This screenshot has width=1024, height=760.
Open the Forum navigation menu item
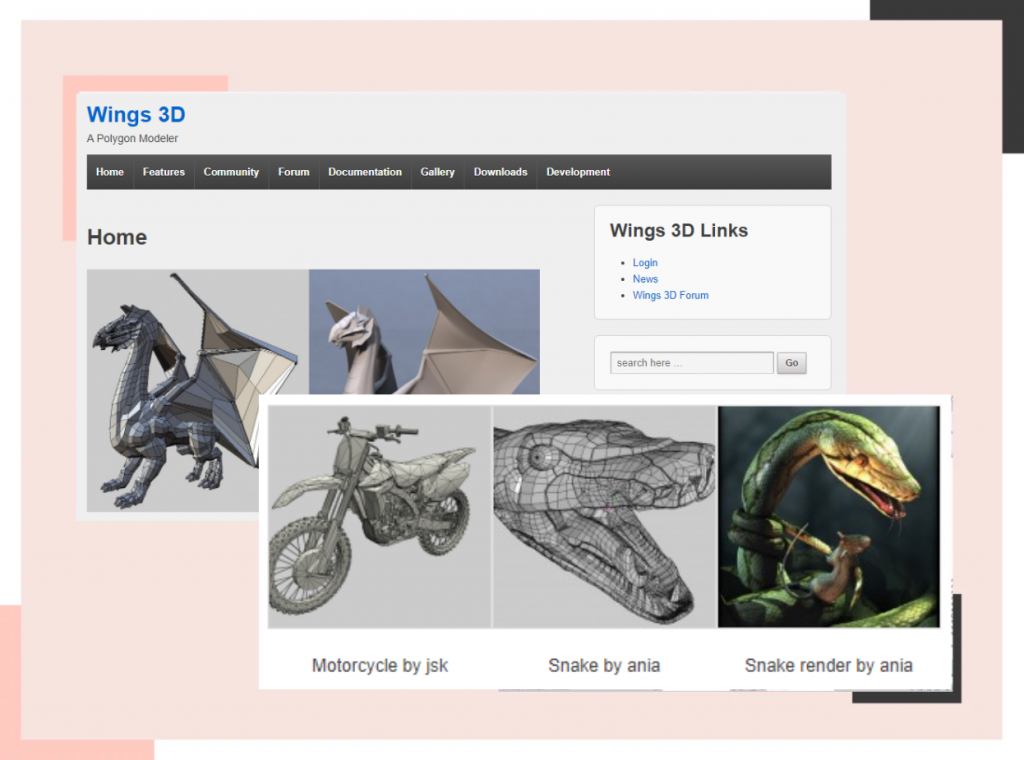click(x=292, y=172)
